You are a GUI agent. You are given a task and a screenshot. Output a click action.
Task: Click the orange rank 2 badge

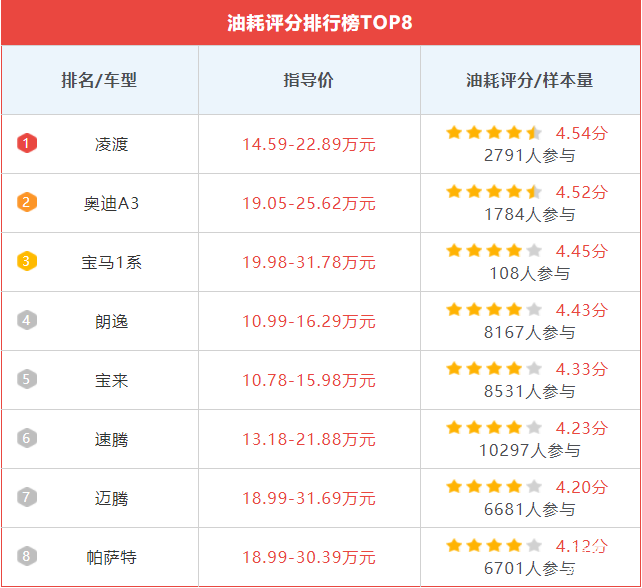point(27,203)
